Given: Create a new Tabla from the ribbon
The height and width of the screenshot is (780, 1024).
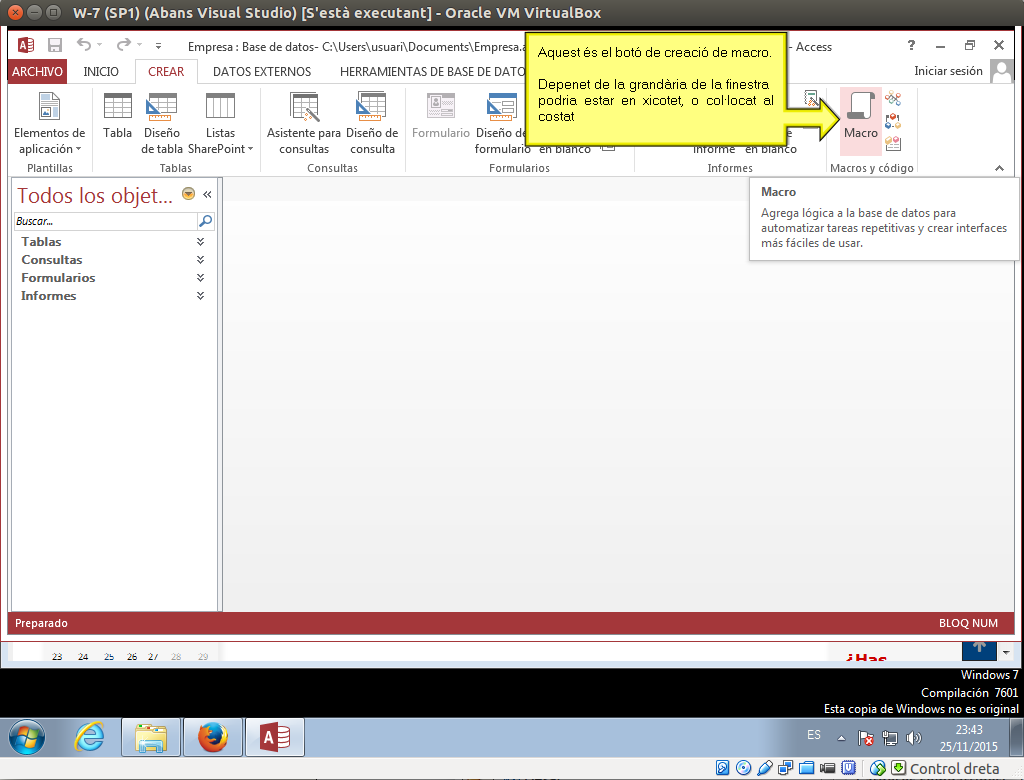Looking at the screenshot, I should (x=118, y=116).
